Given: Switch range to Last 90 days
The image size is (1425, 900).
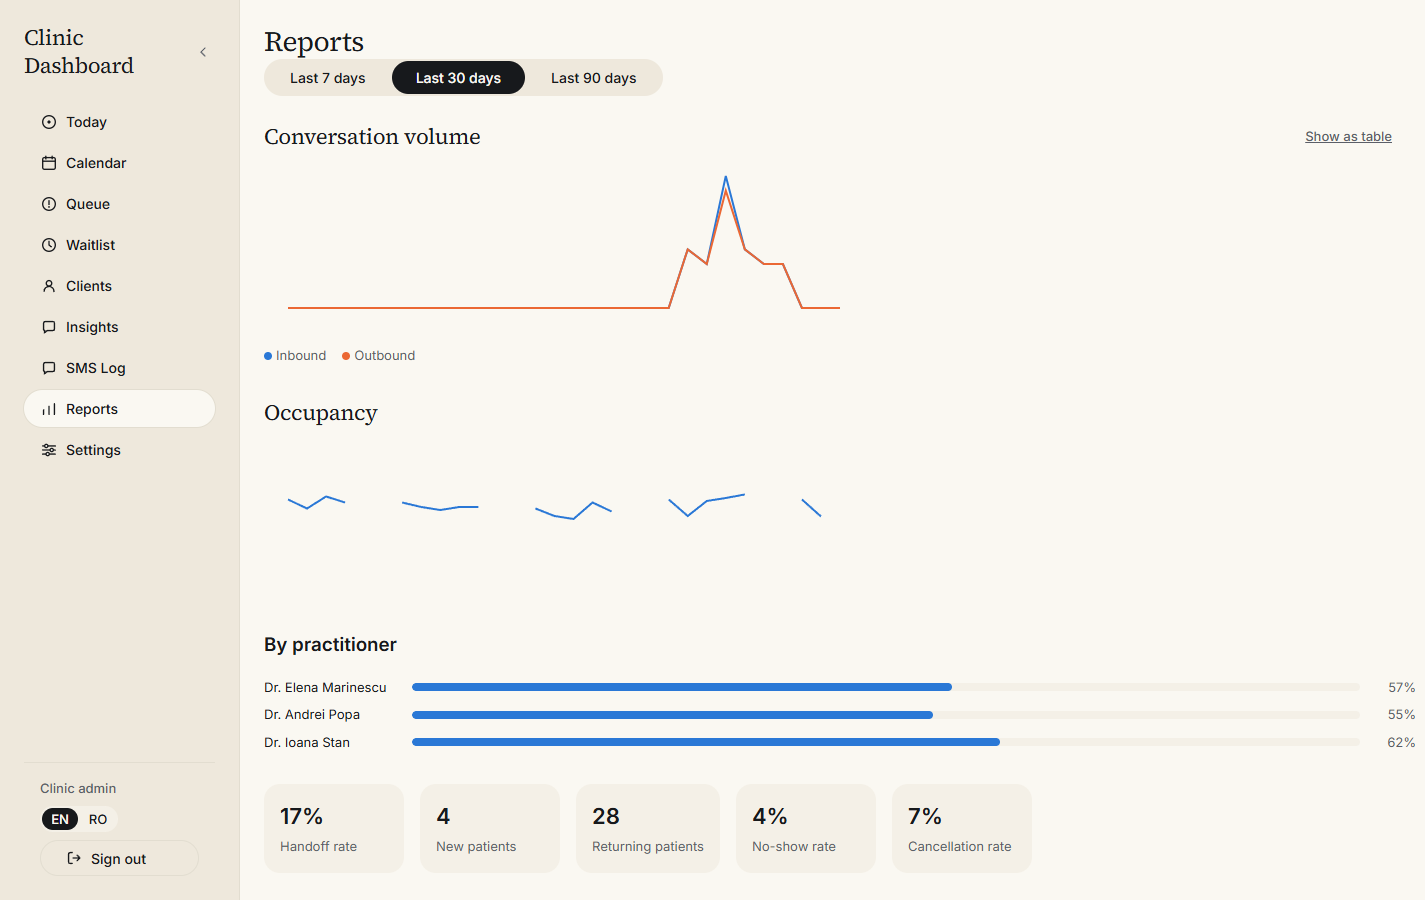Looking at the screenshot, I should 594,78.
